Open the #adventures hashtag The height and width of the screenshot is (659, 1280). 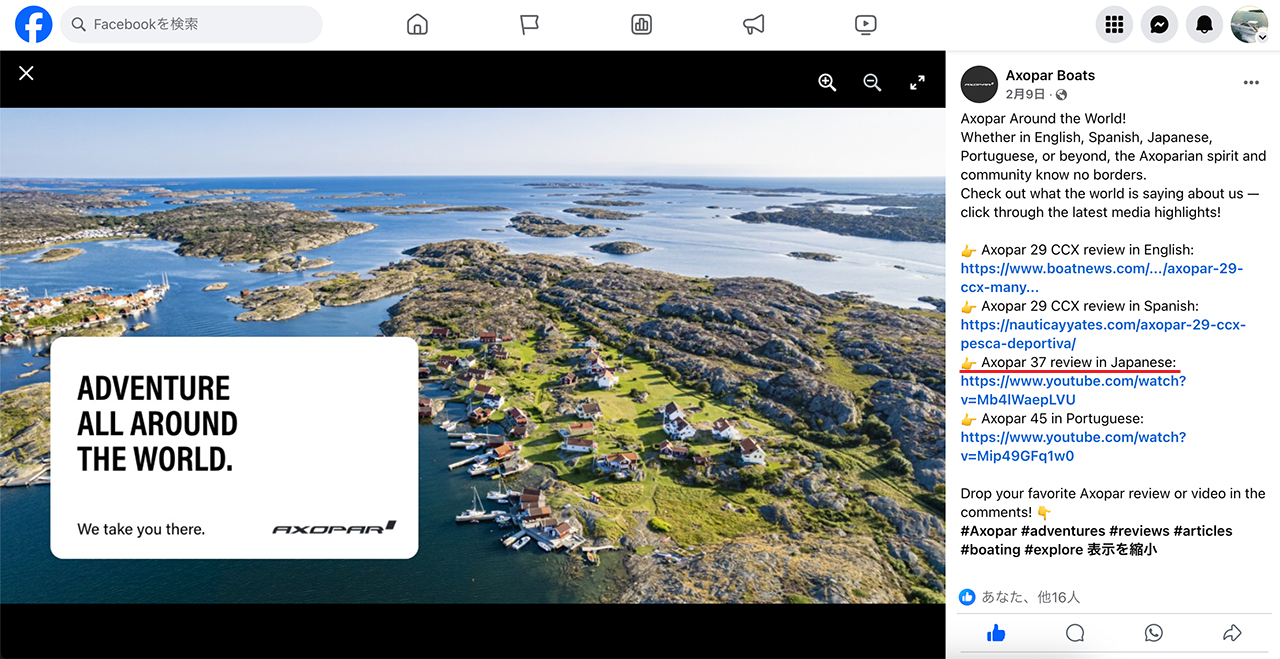click(1063, 531)
